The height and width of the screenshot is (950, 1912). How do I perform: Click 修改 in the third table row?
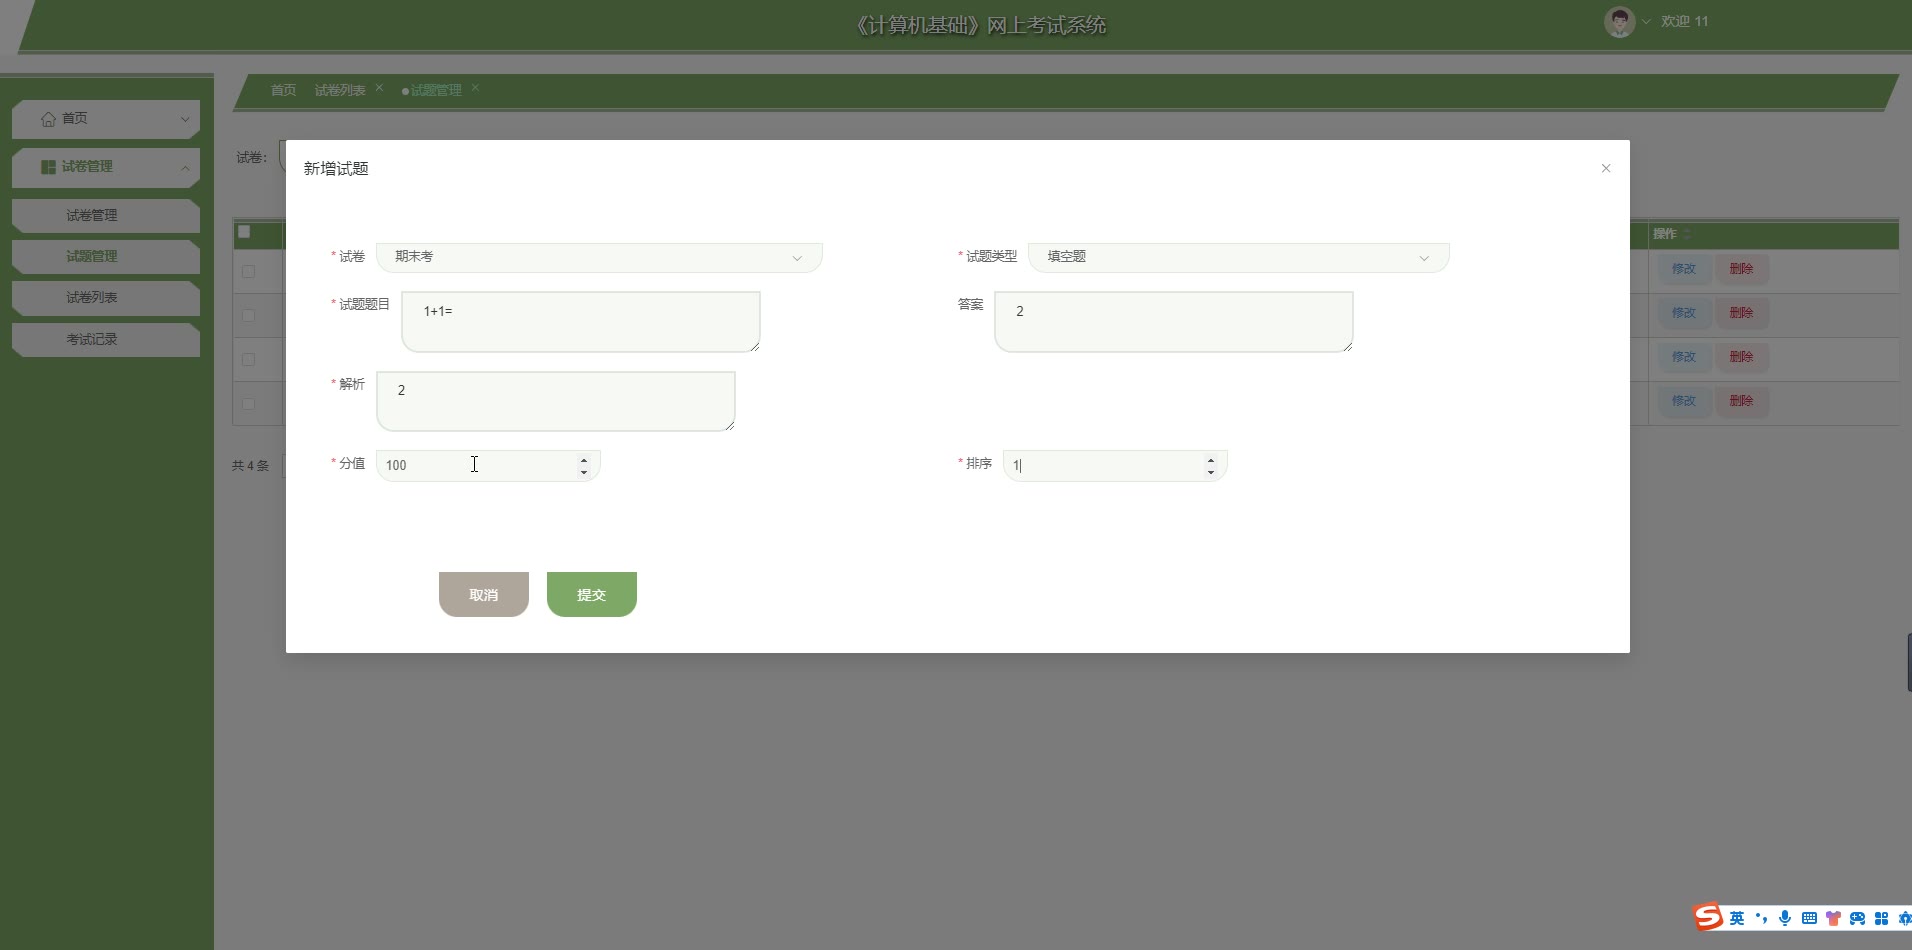point(1684,357)
